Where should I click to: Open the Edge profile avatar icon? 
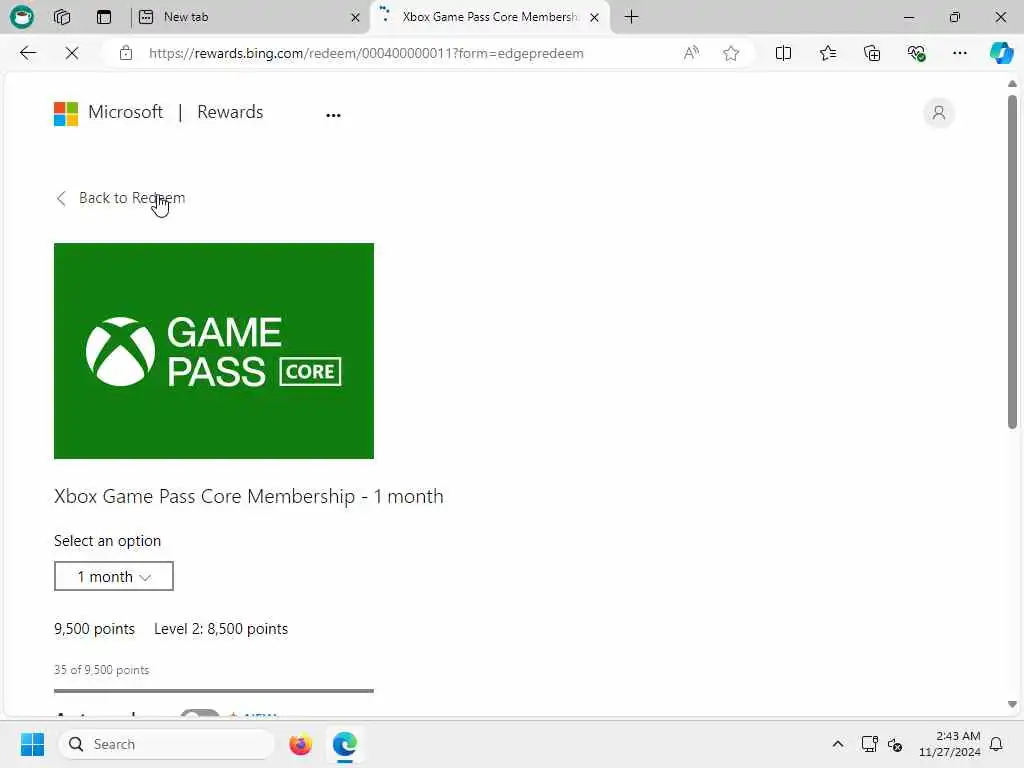(x=22, y=16)
